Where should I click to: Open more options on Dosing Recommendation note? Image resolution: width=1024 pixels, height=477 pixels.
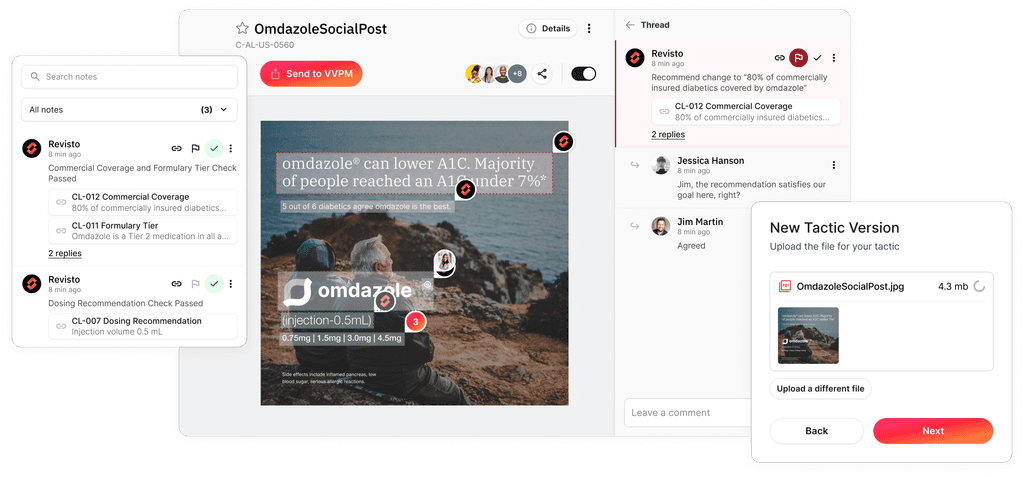[x=231, y=284]
